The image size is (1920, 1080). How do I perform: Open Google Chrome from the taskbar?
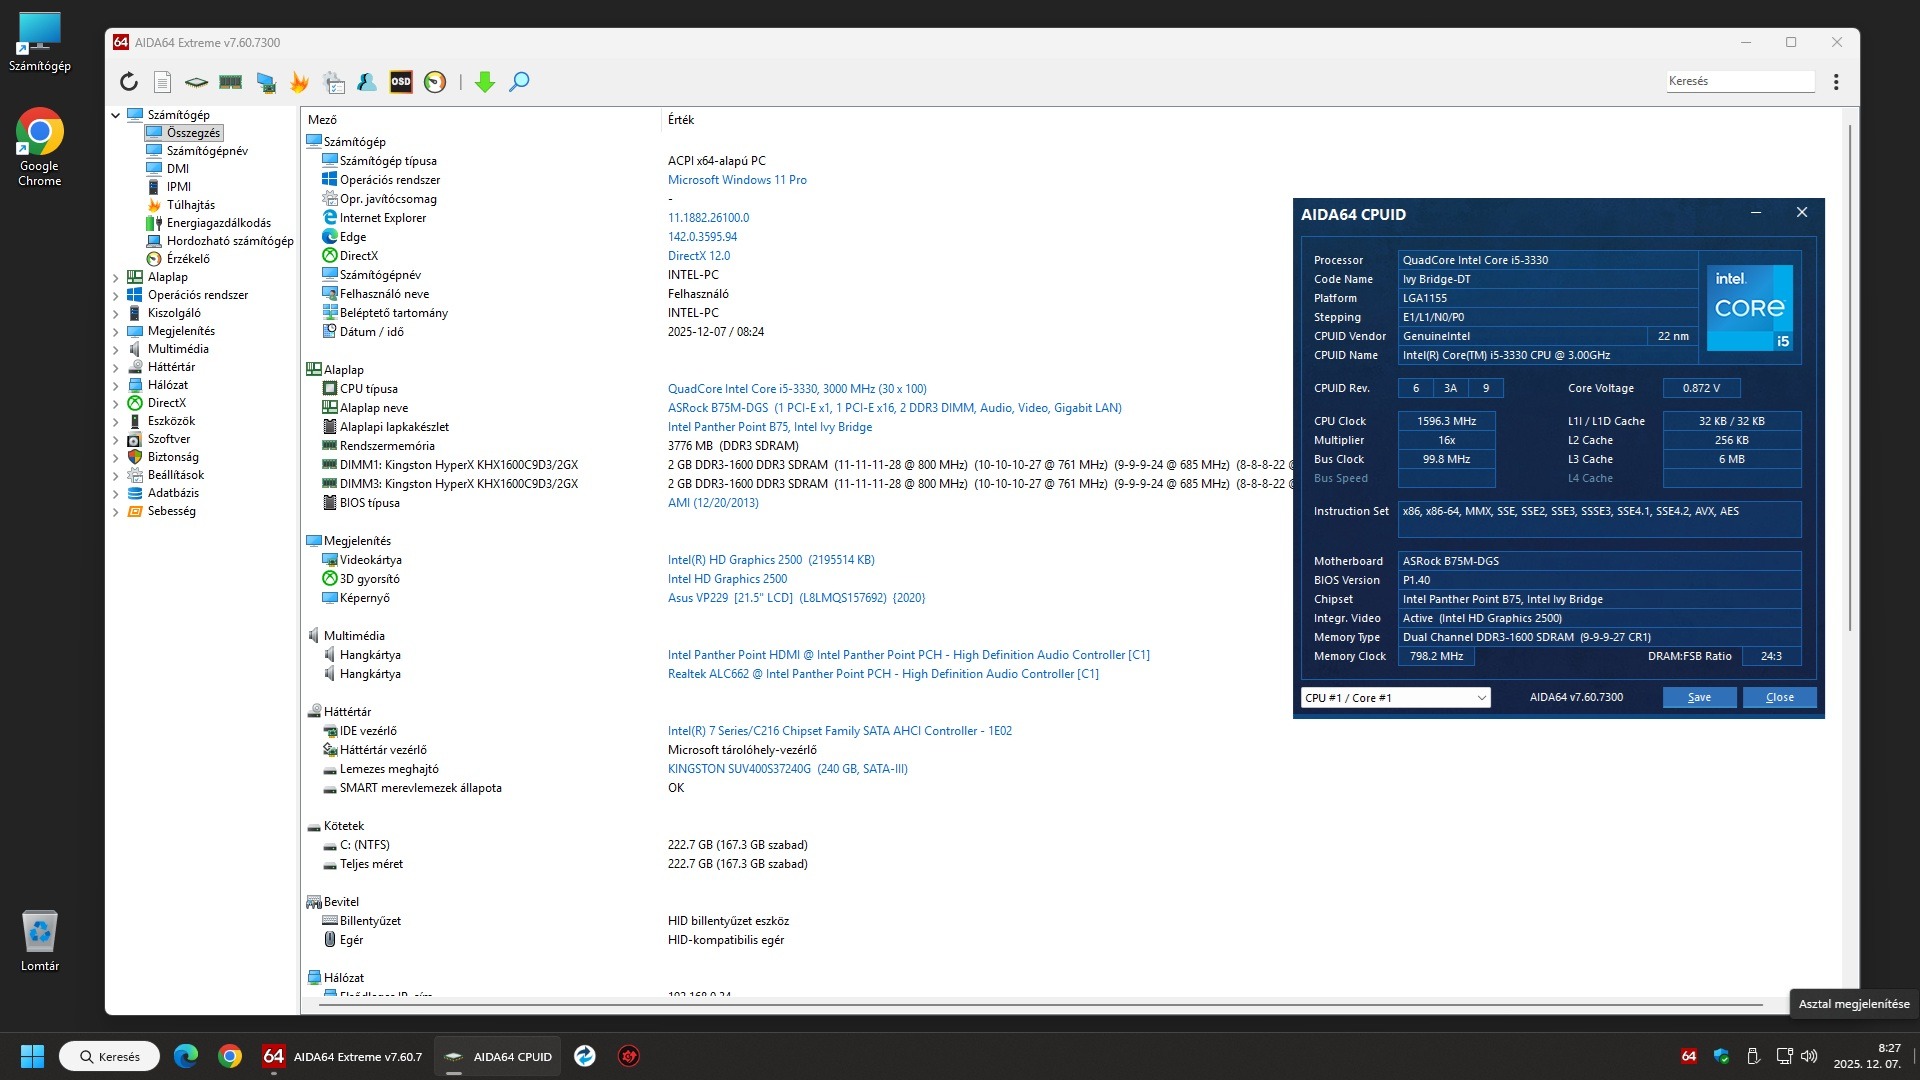click(x=230, y=1057)
